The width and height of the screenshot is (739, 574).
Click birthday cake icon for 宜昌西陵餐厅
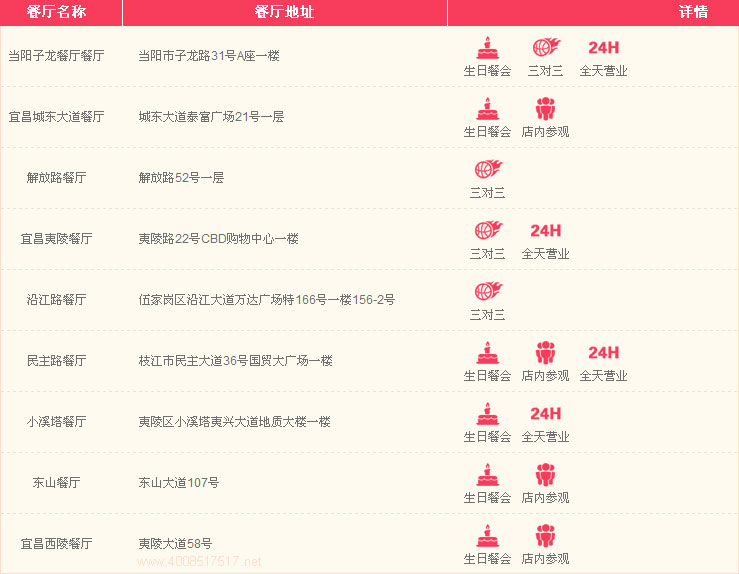(487, 535)
